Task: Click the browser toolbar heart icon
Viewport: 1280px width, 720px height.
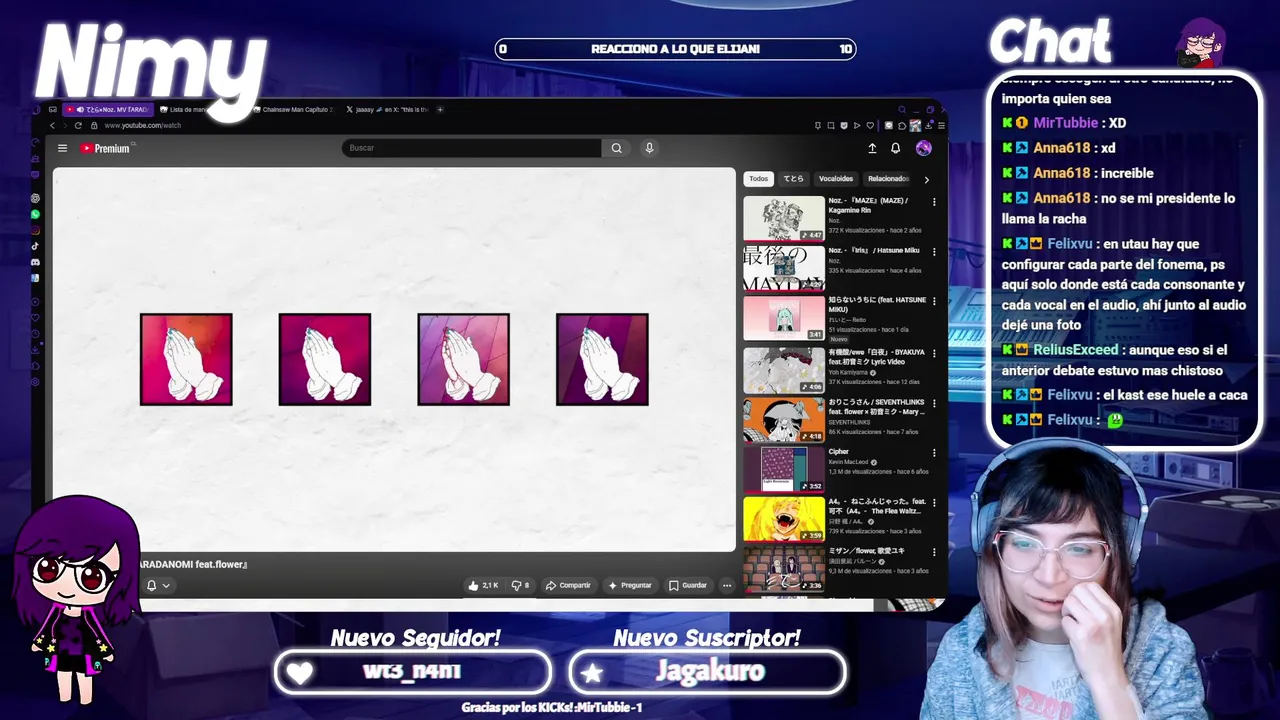Action: coord(870,125)
